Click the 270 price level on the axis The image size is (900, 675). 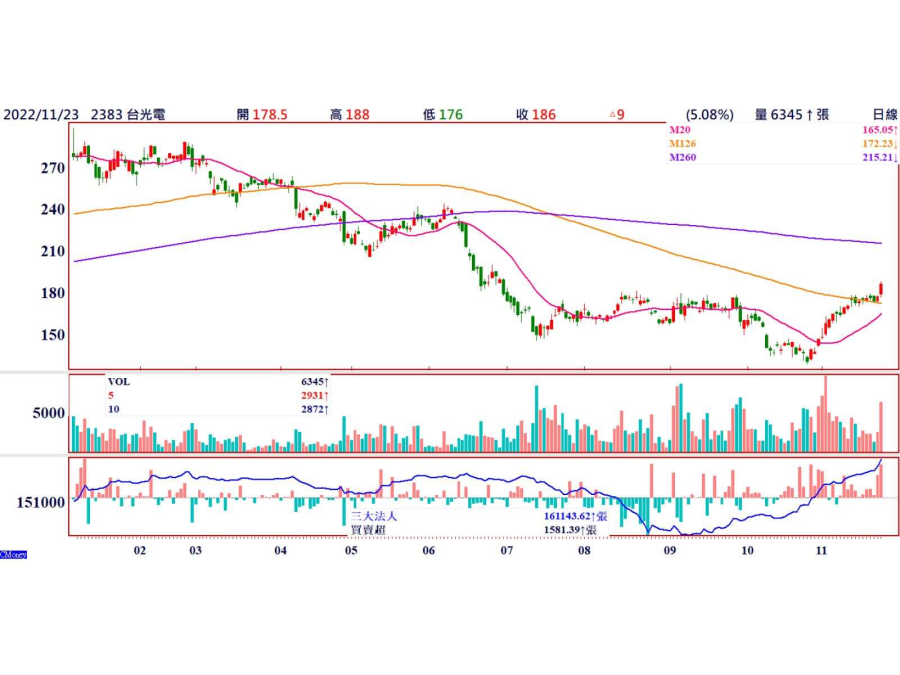(50, 169)
